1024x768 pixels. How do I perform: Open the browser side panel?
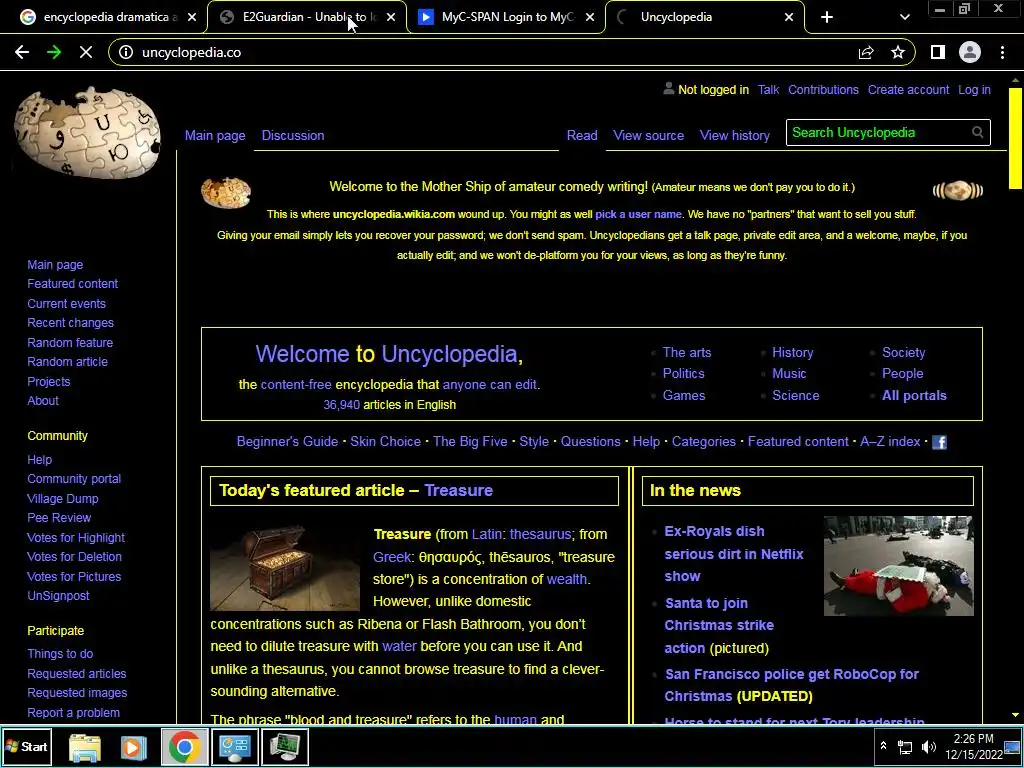(938, 52)
